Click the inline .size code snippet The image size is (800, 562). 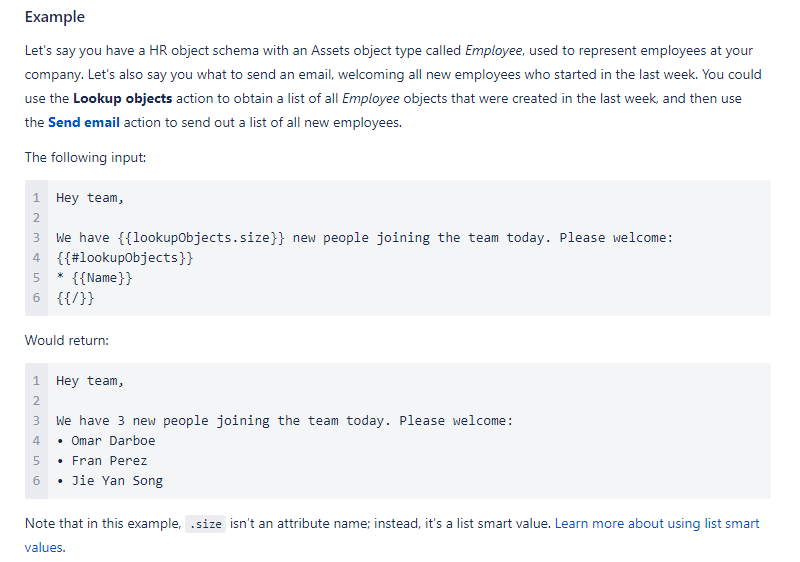click(x=205, y=524)
